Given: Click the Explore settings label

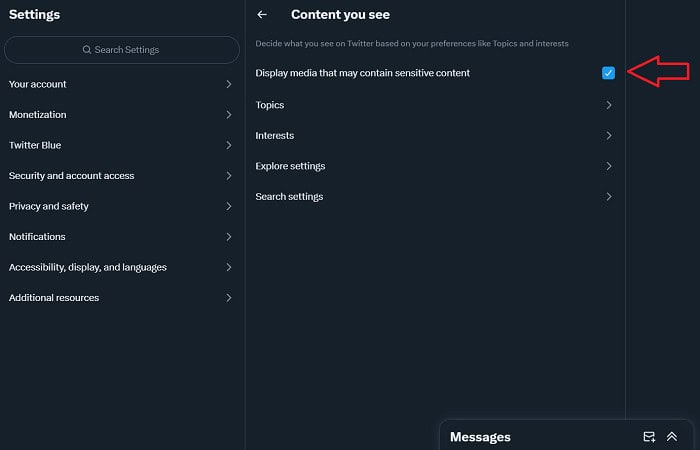Looking at the screenshot, I should [290, 166].
